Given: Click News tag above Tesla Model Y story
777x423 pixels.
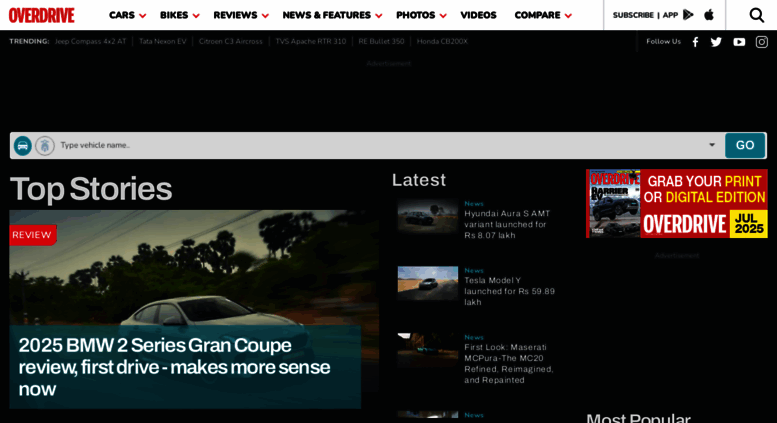Looking at the screenshot, I should click(474, 270).
